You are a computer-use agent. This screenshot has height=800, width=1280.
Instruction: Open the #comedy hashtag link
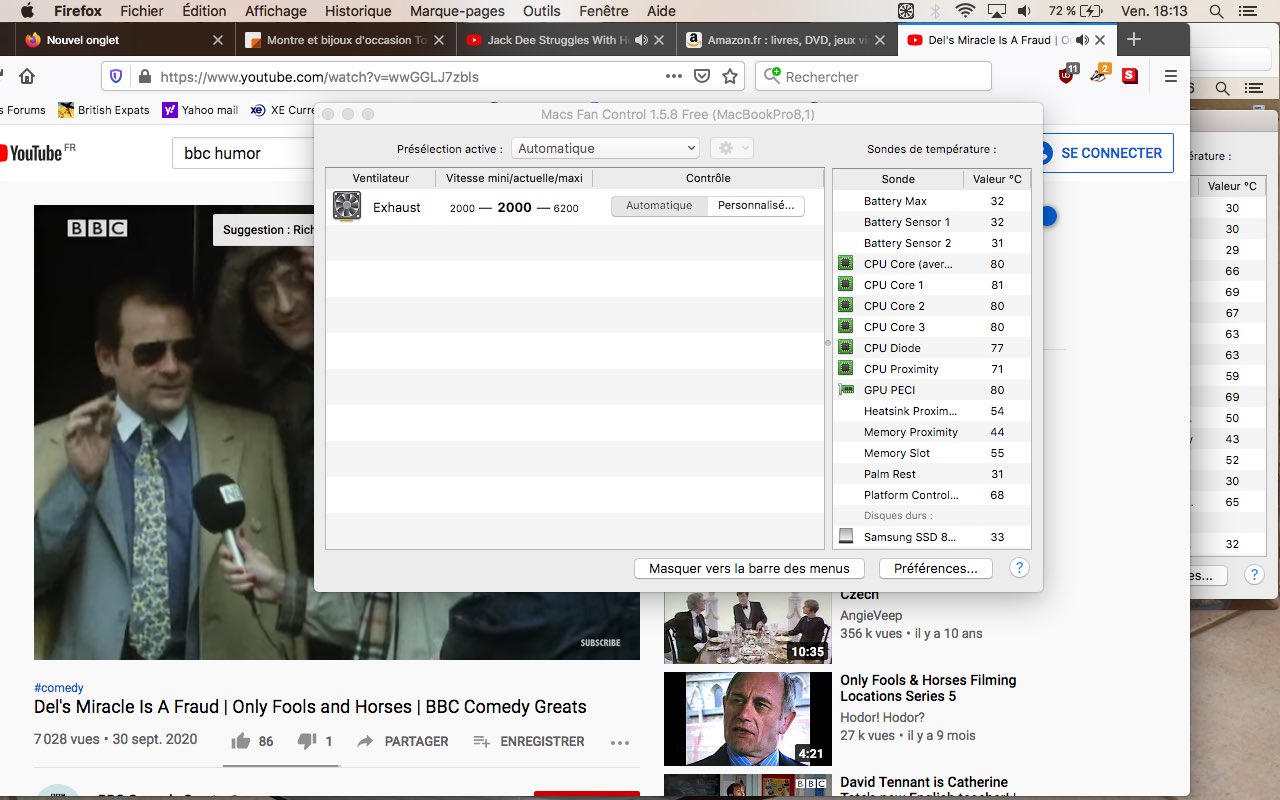click(x=59, y=688)
